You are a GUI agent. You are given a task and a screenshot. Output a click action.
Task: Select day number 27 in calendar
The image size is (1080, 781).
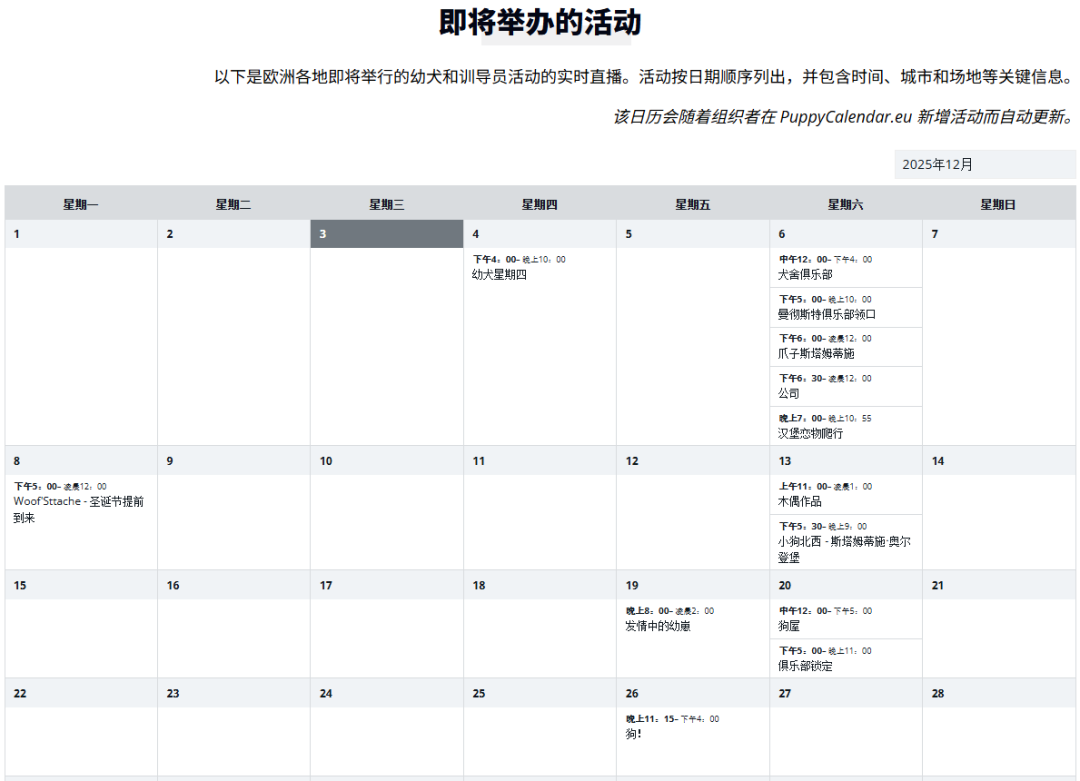tap(785, 694)
